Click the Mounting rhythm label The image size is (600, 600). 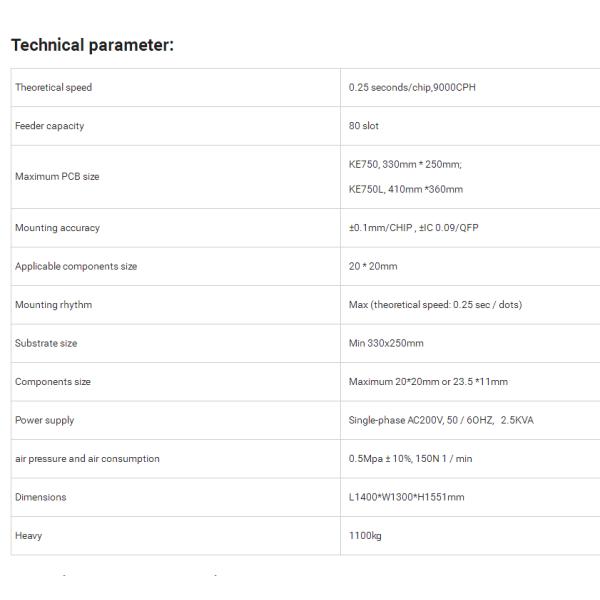[53, 305]
